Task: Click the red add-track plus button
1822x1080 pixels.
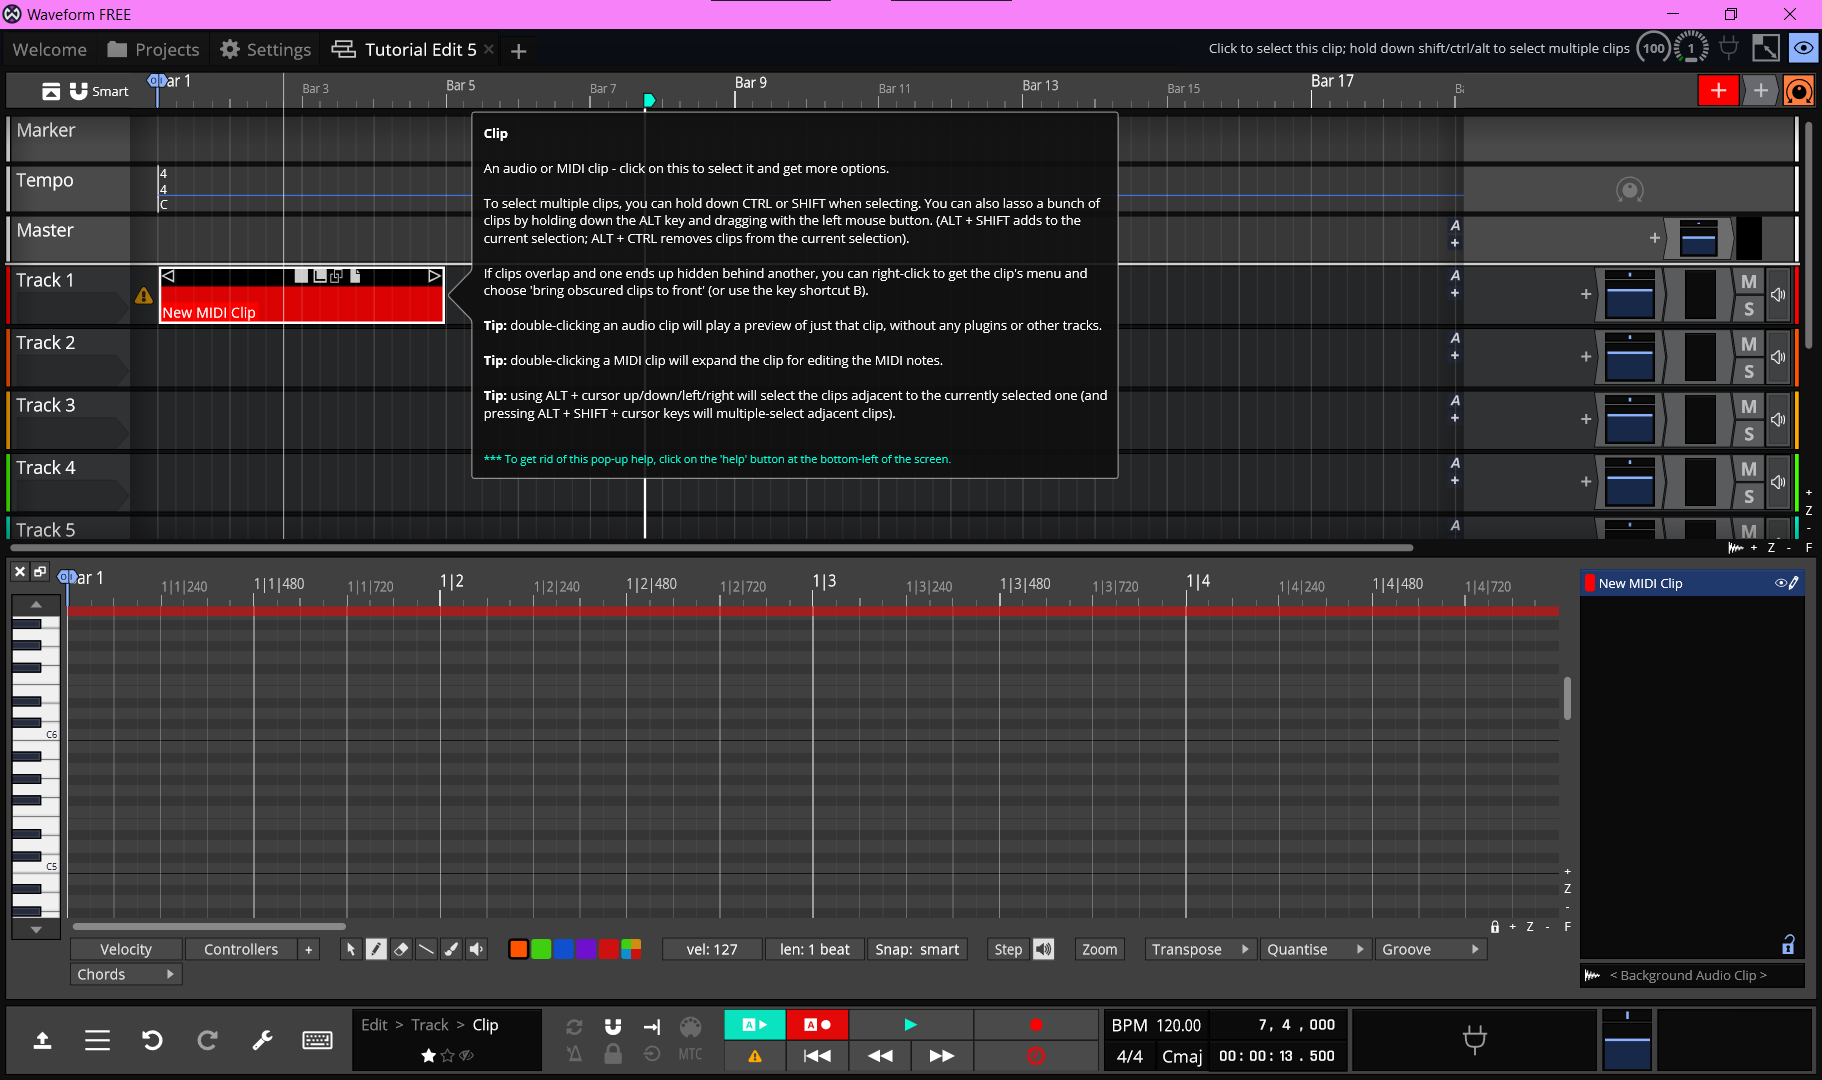Action: [x=1718, y=91]
